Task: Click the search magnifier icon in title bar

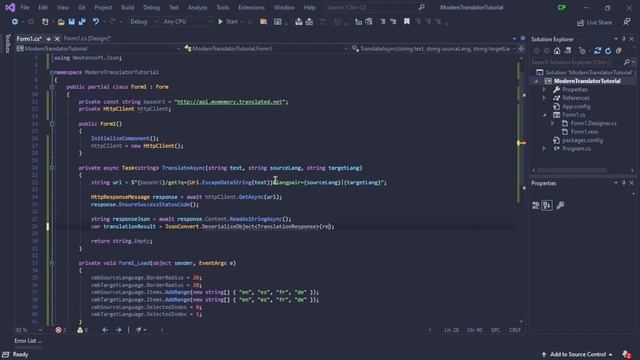Action: (x=421, y=7)
